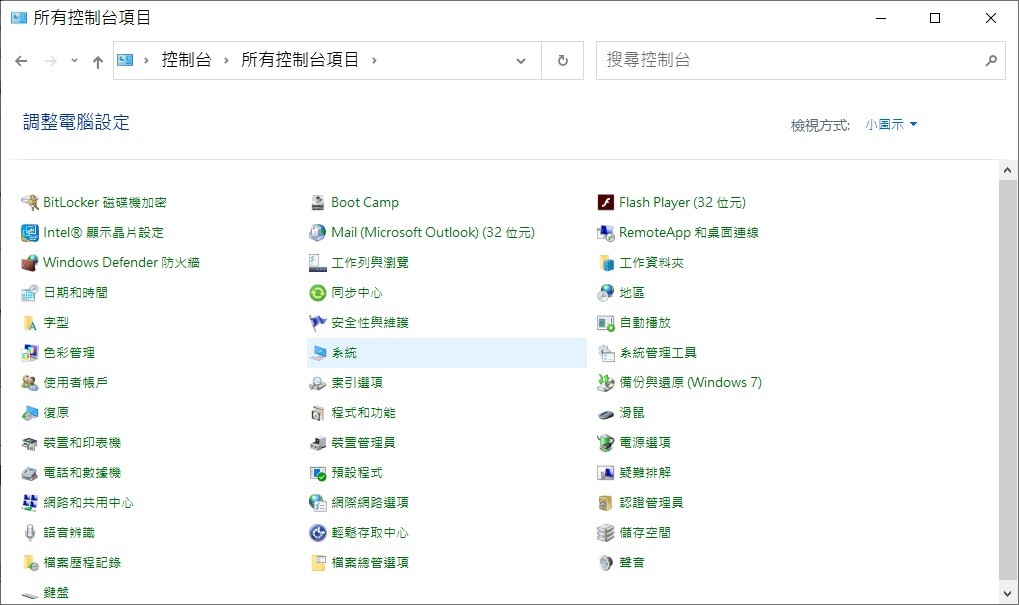The width and height of the screenshot is (1019, 605).
Task: Click the 索引選項 icon
Action: point(318,383)
